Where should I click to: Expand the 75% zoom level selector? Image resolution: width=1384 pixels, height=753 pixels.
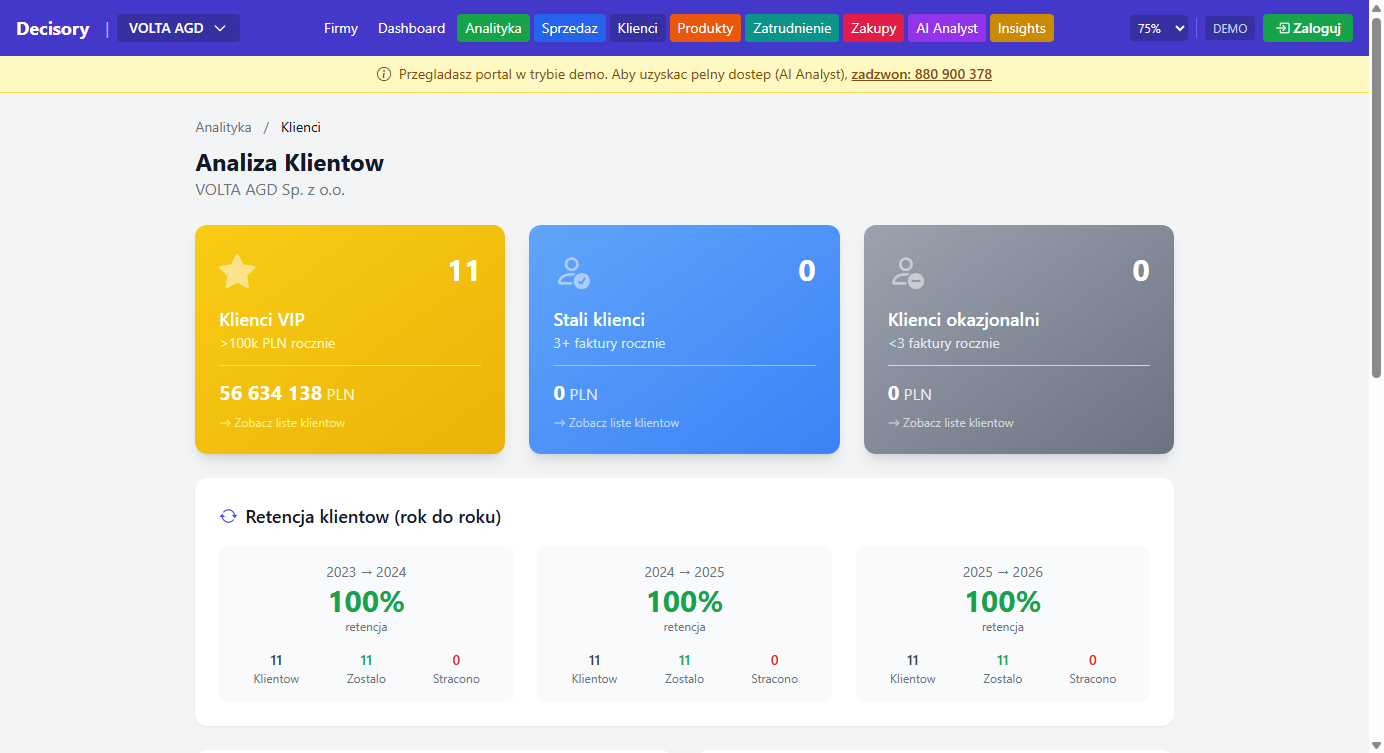[x=1159, y=29]
